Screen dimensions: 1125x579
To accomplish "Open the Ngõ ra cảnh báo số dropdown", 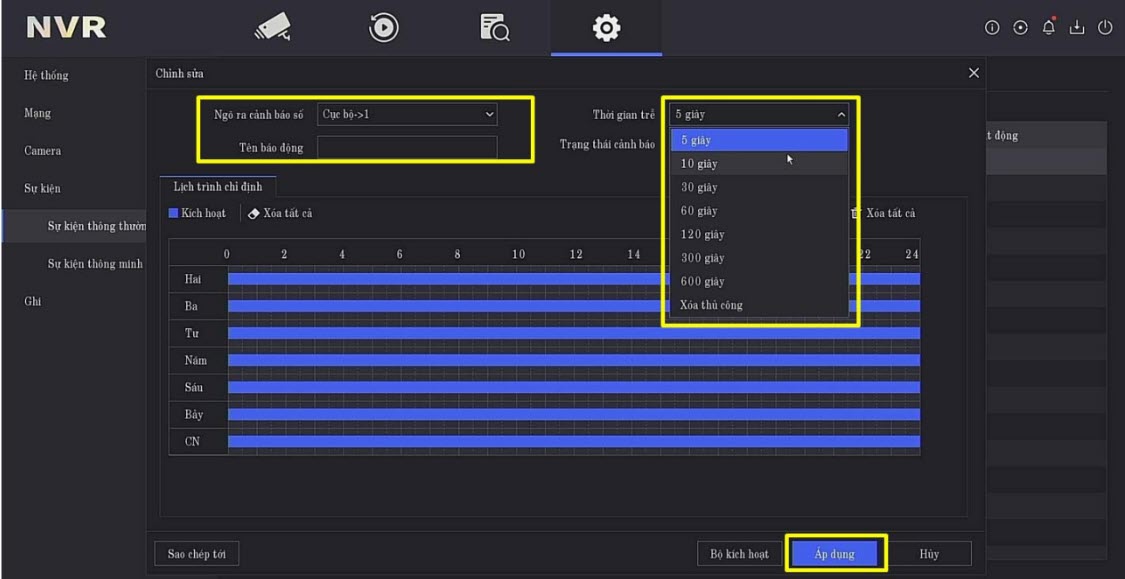I will [407, 115].
